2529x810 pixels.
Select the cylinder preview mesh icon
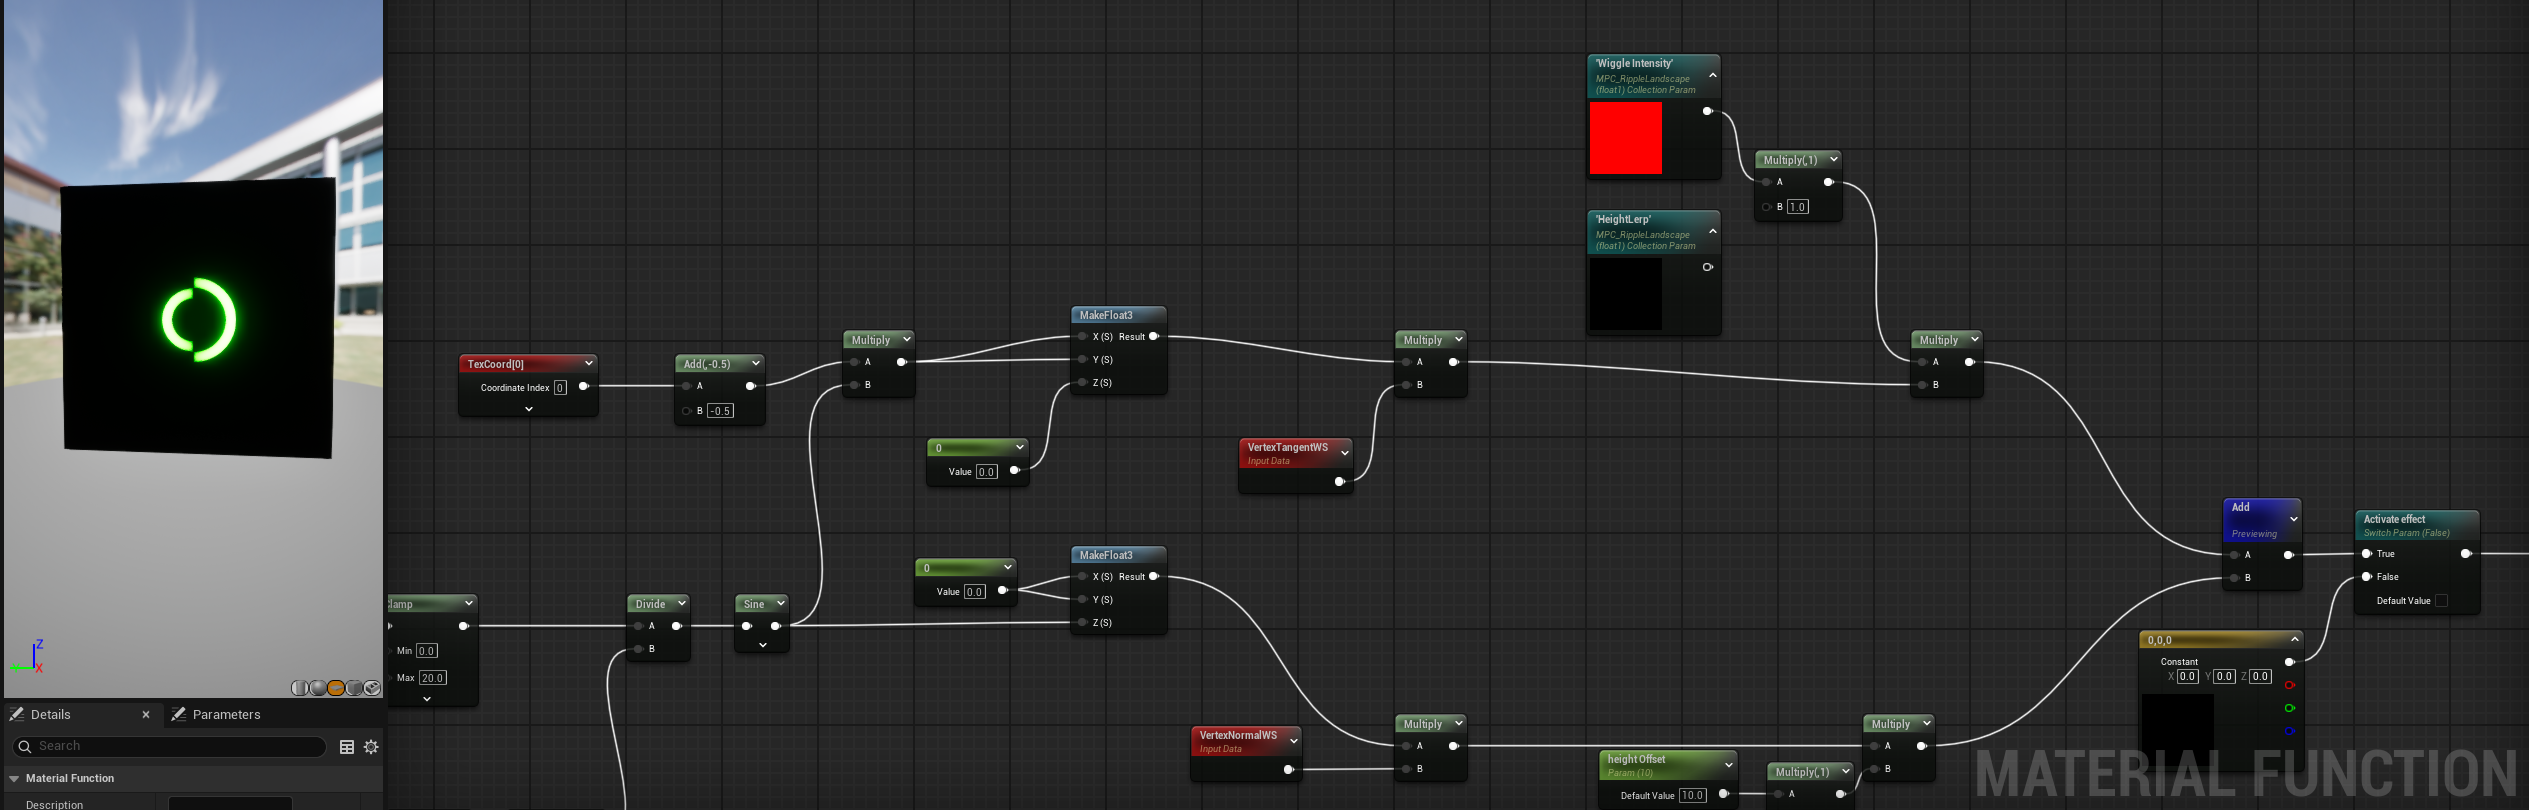coord(300,688)
